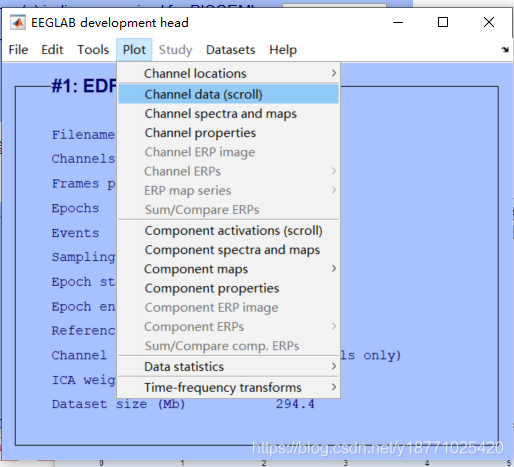This screenshot has width=514, height=467.
Task: Click the #1: EDF dataset title
Action: (x=84, y=86)
